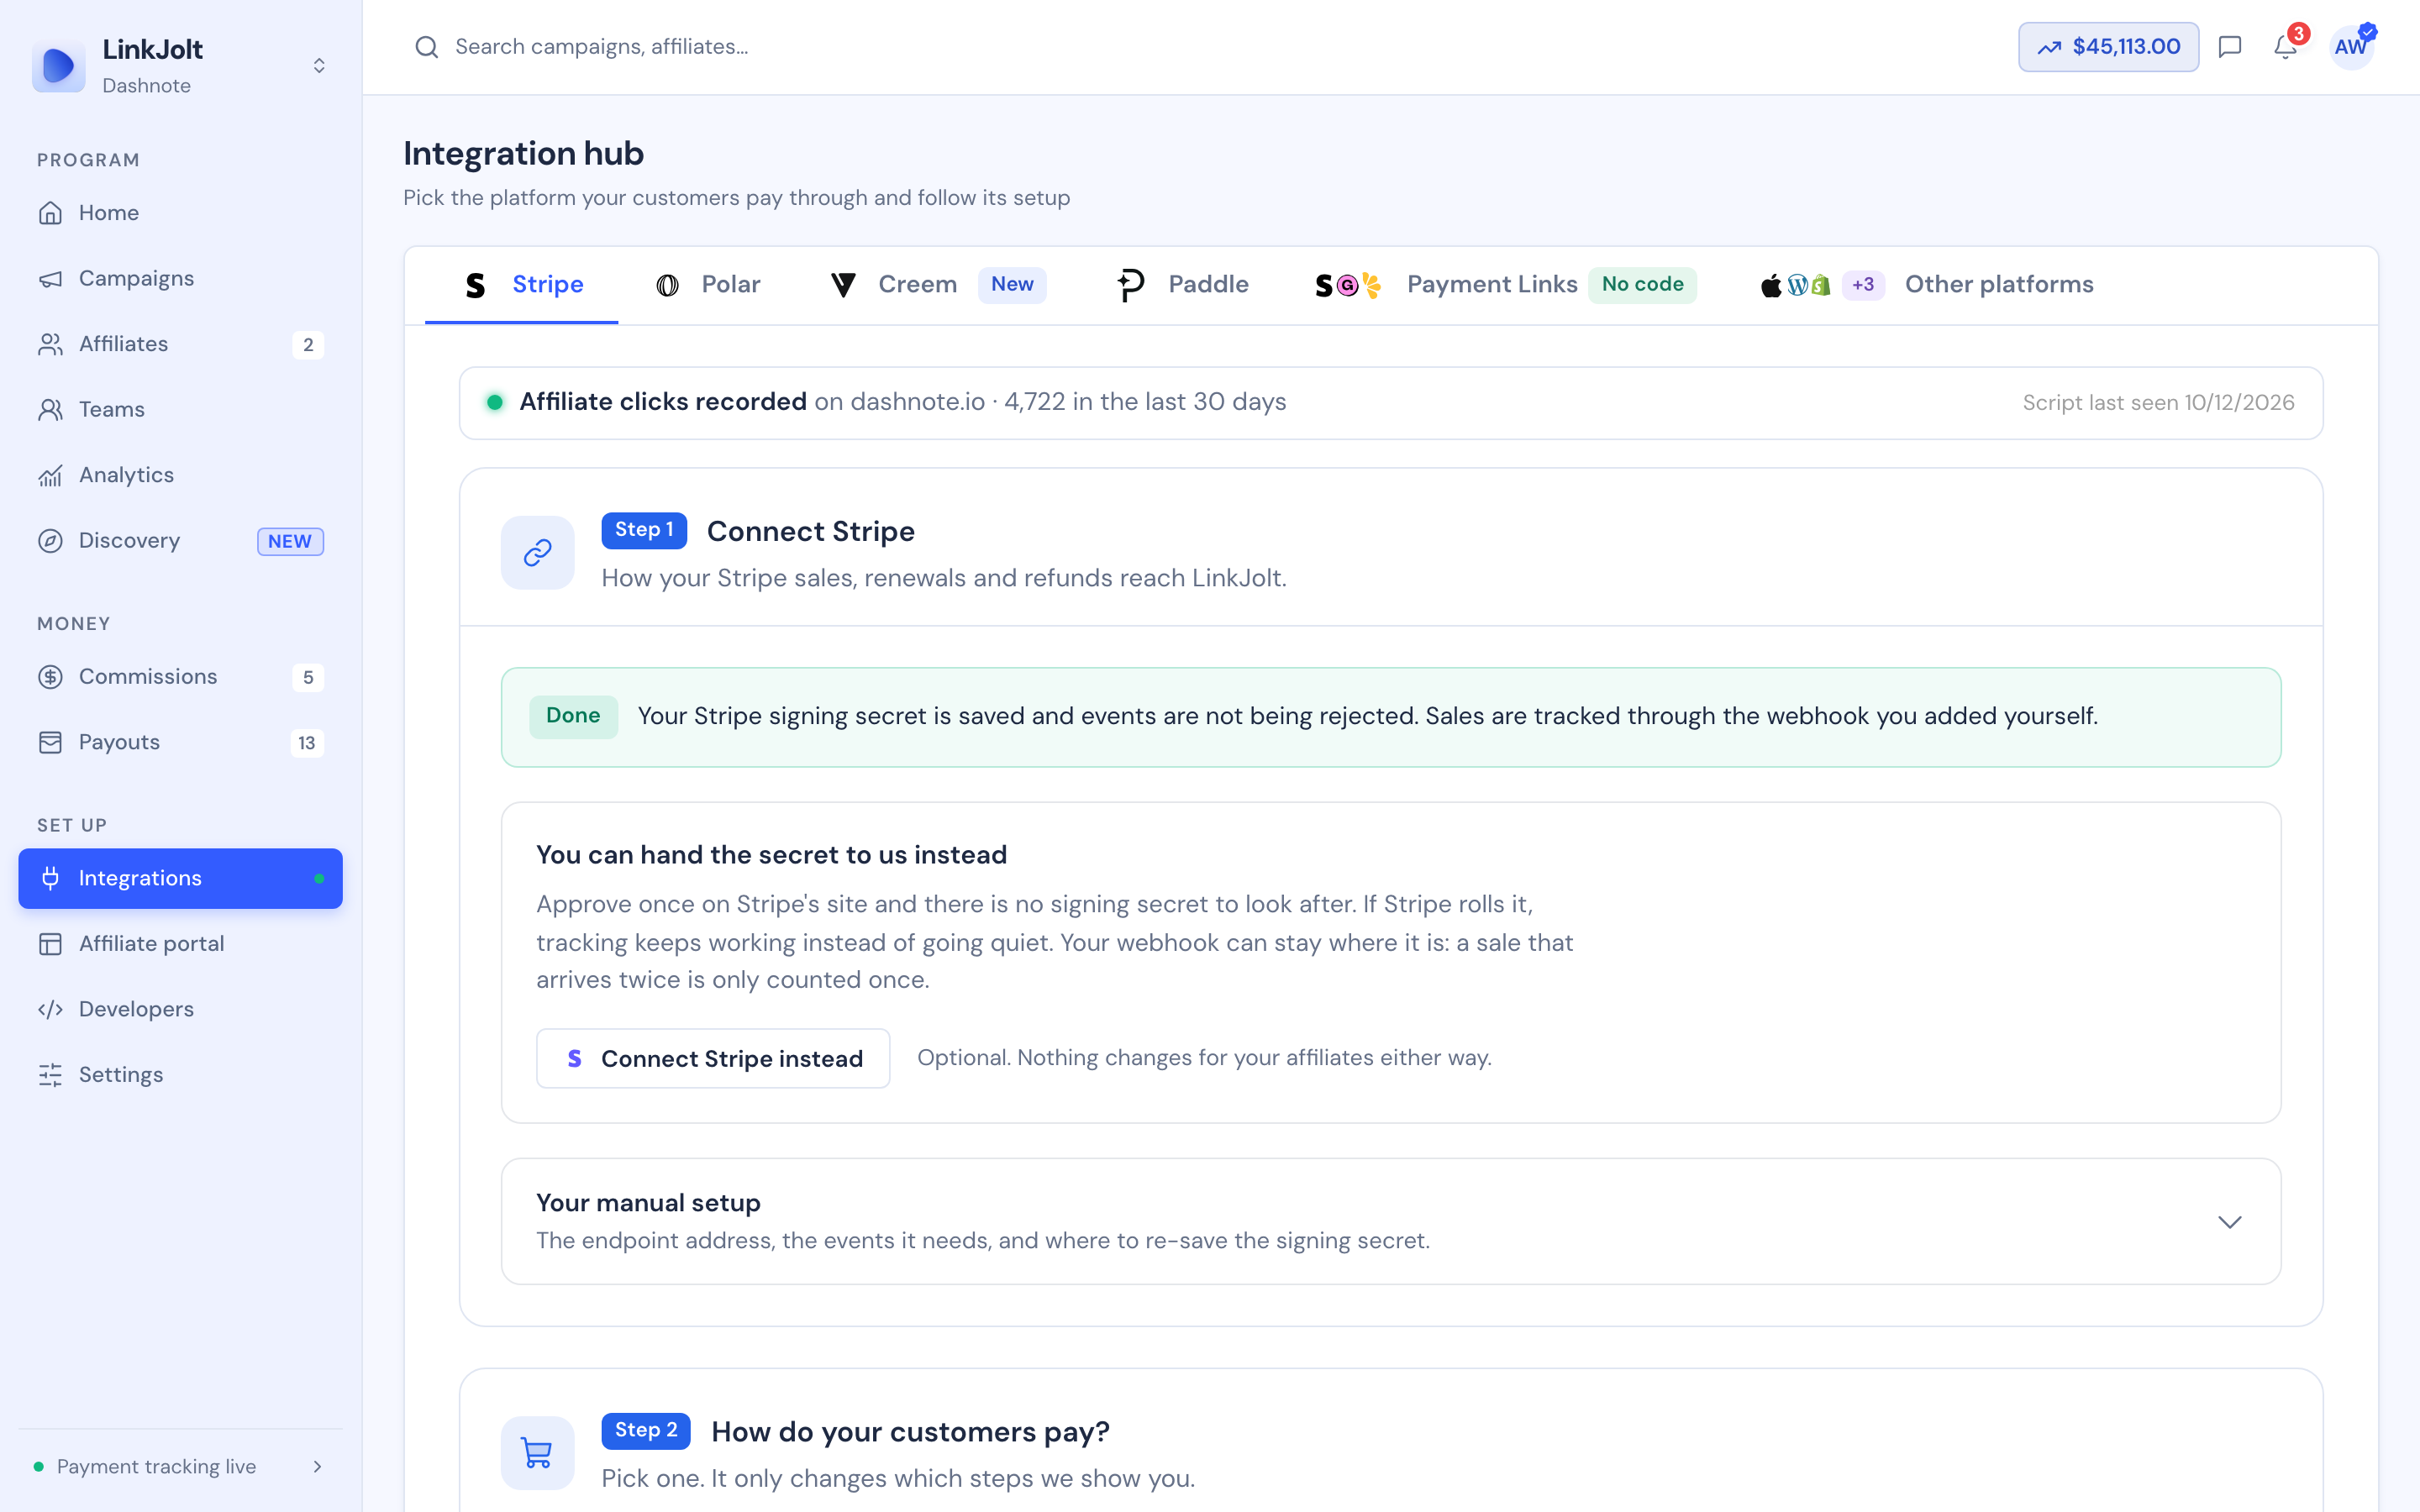
Task: Click the No code badge
Action: click(1642, 284)
